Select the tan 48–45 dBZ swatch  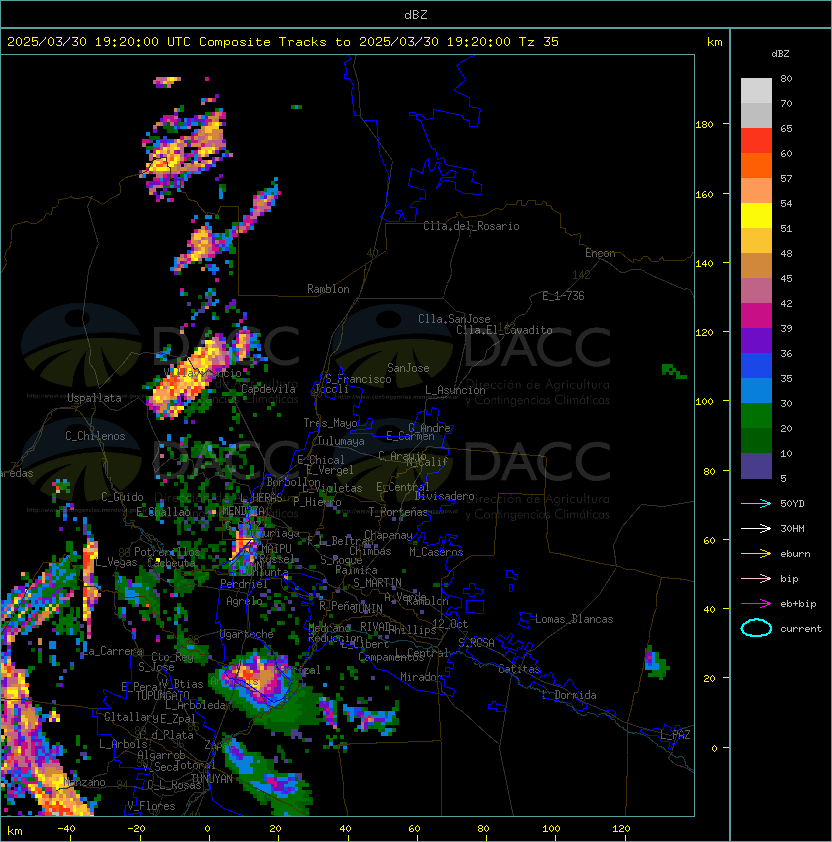[x=756, y=265]
